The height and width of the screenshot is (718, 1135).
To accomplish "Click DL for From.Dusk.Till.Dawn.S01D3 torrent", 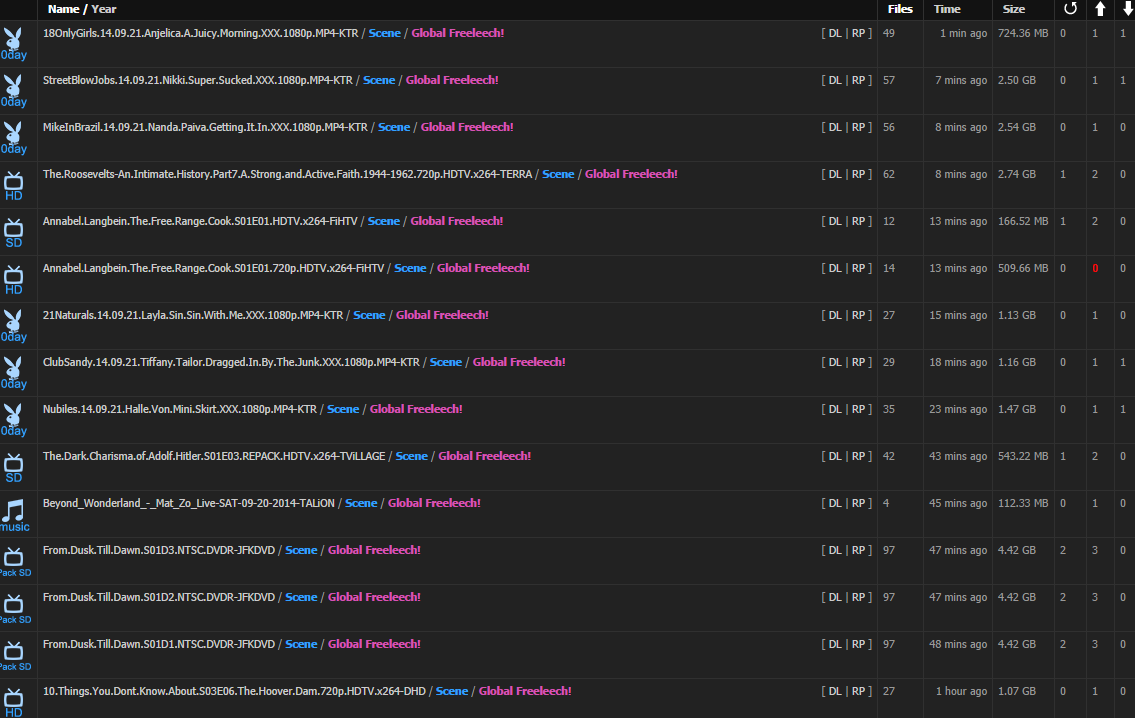I will click(835, 550).
